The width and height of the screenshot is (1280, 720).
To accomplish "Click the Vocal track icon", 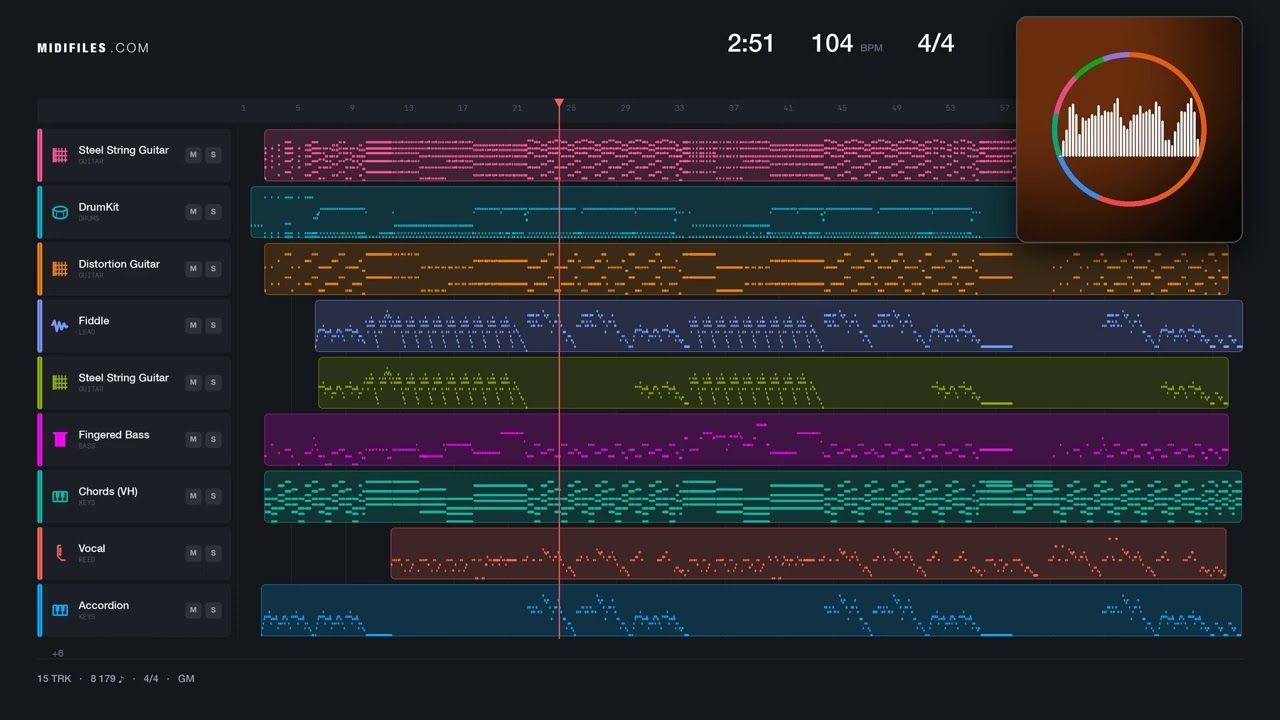I will point(59,553).
